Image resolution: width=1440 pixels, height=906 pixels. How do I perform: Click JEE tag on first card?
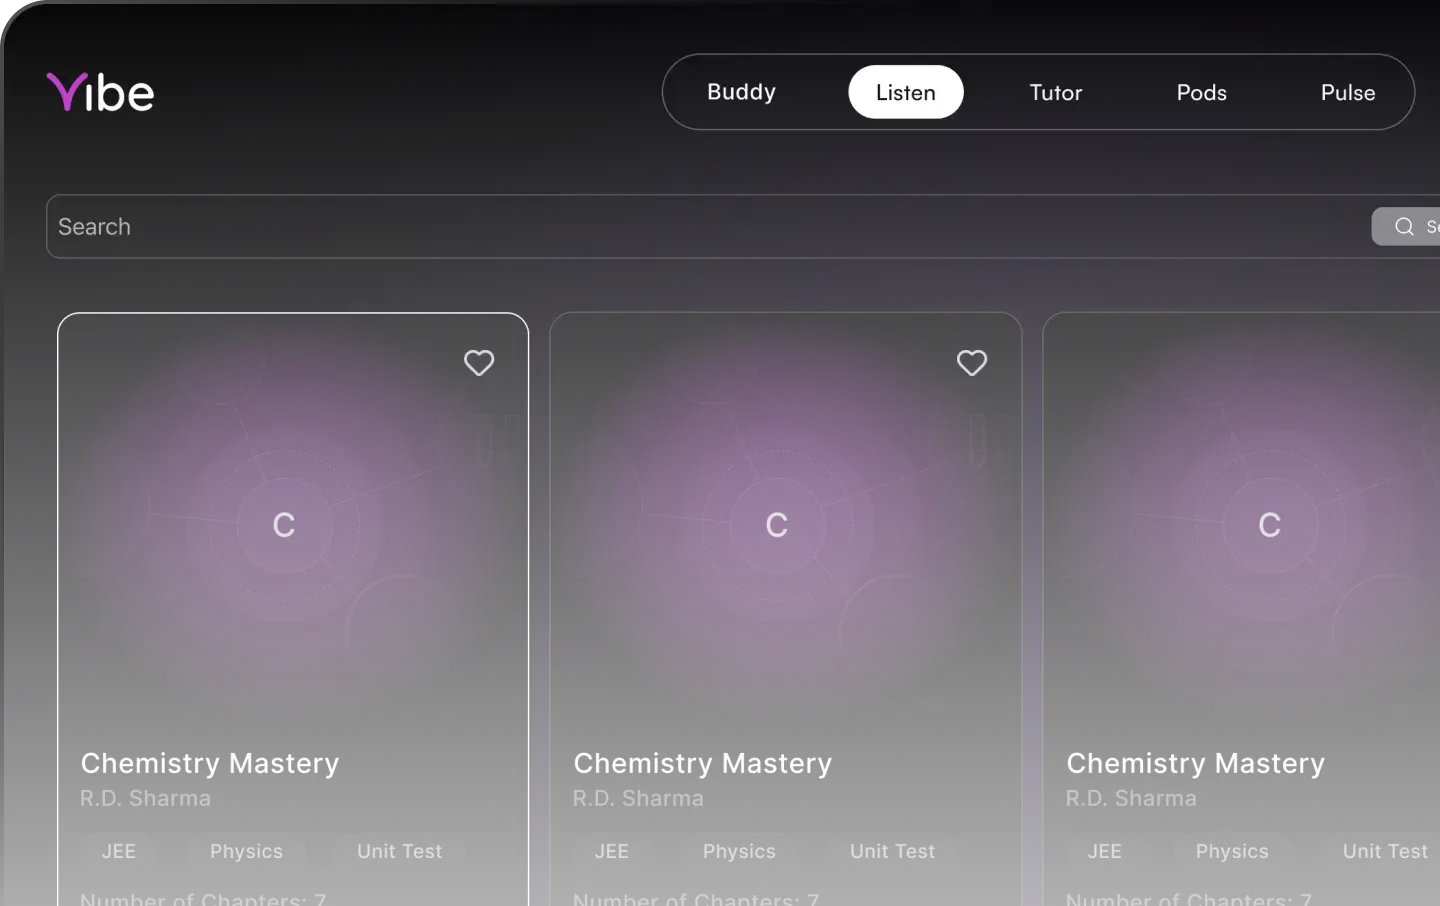[118, 851]
